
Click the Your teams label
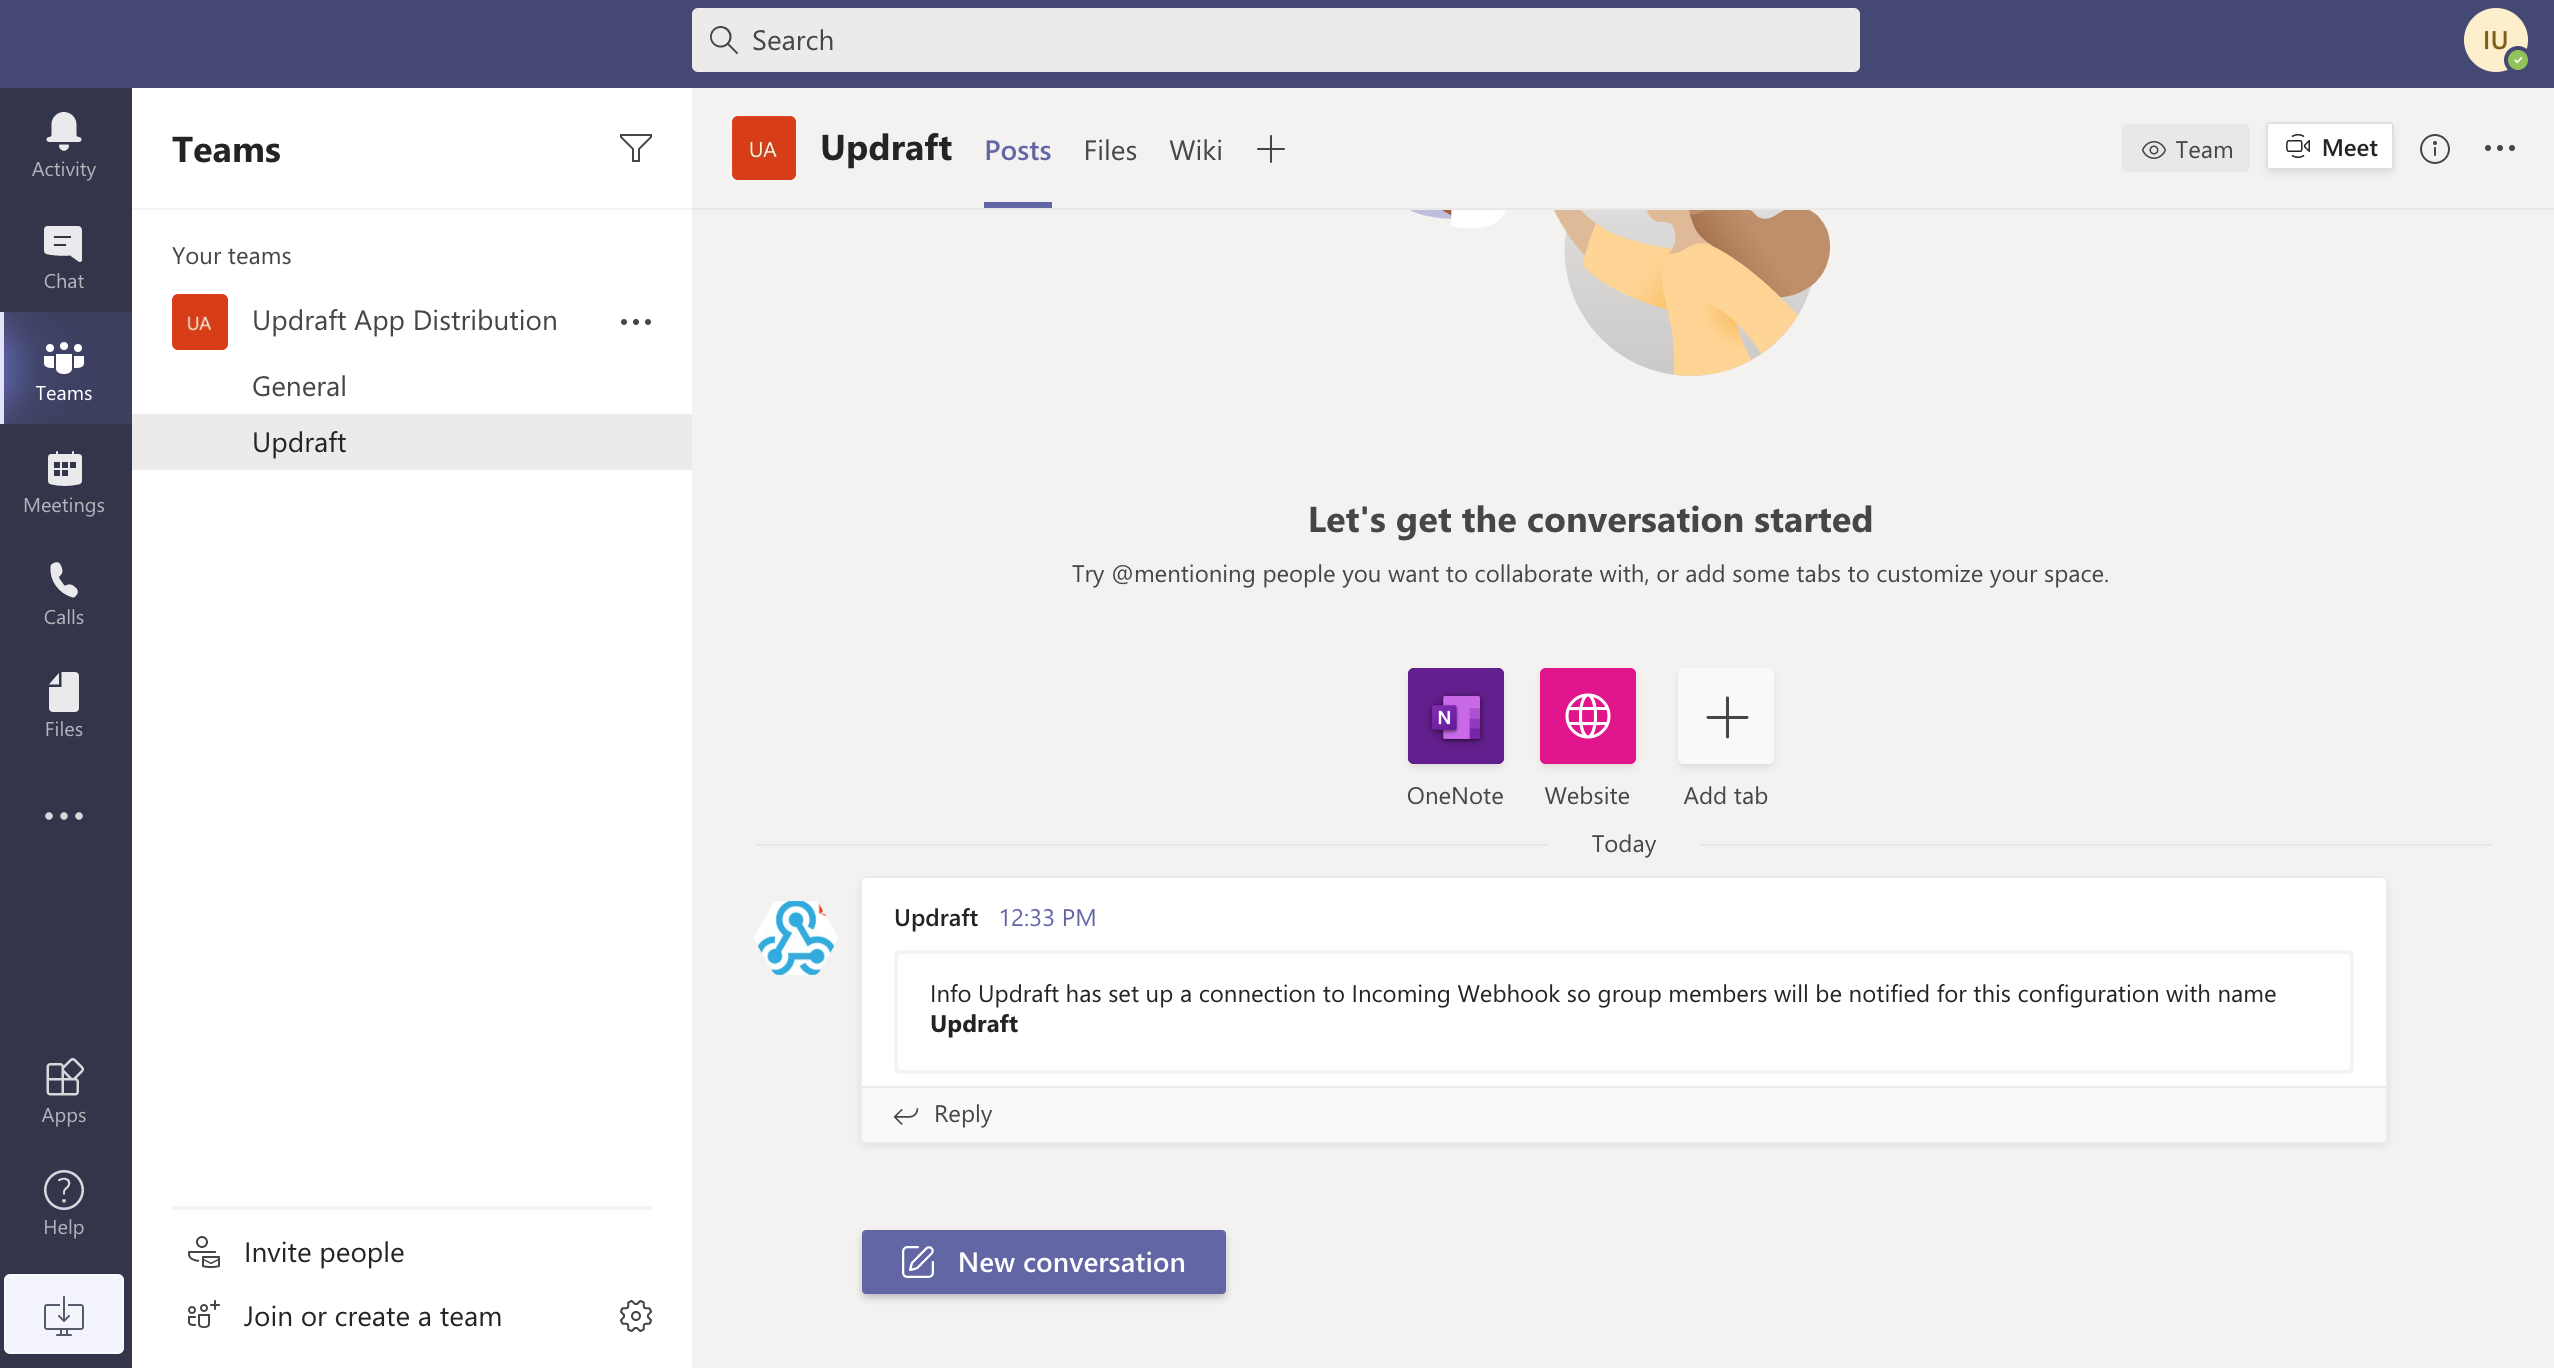coord(232,256)
